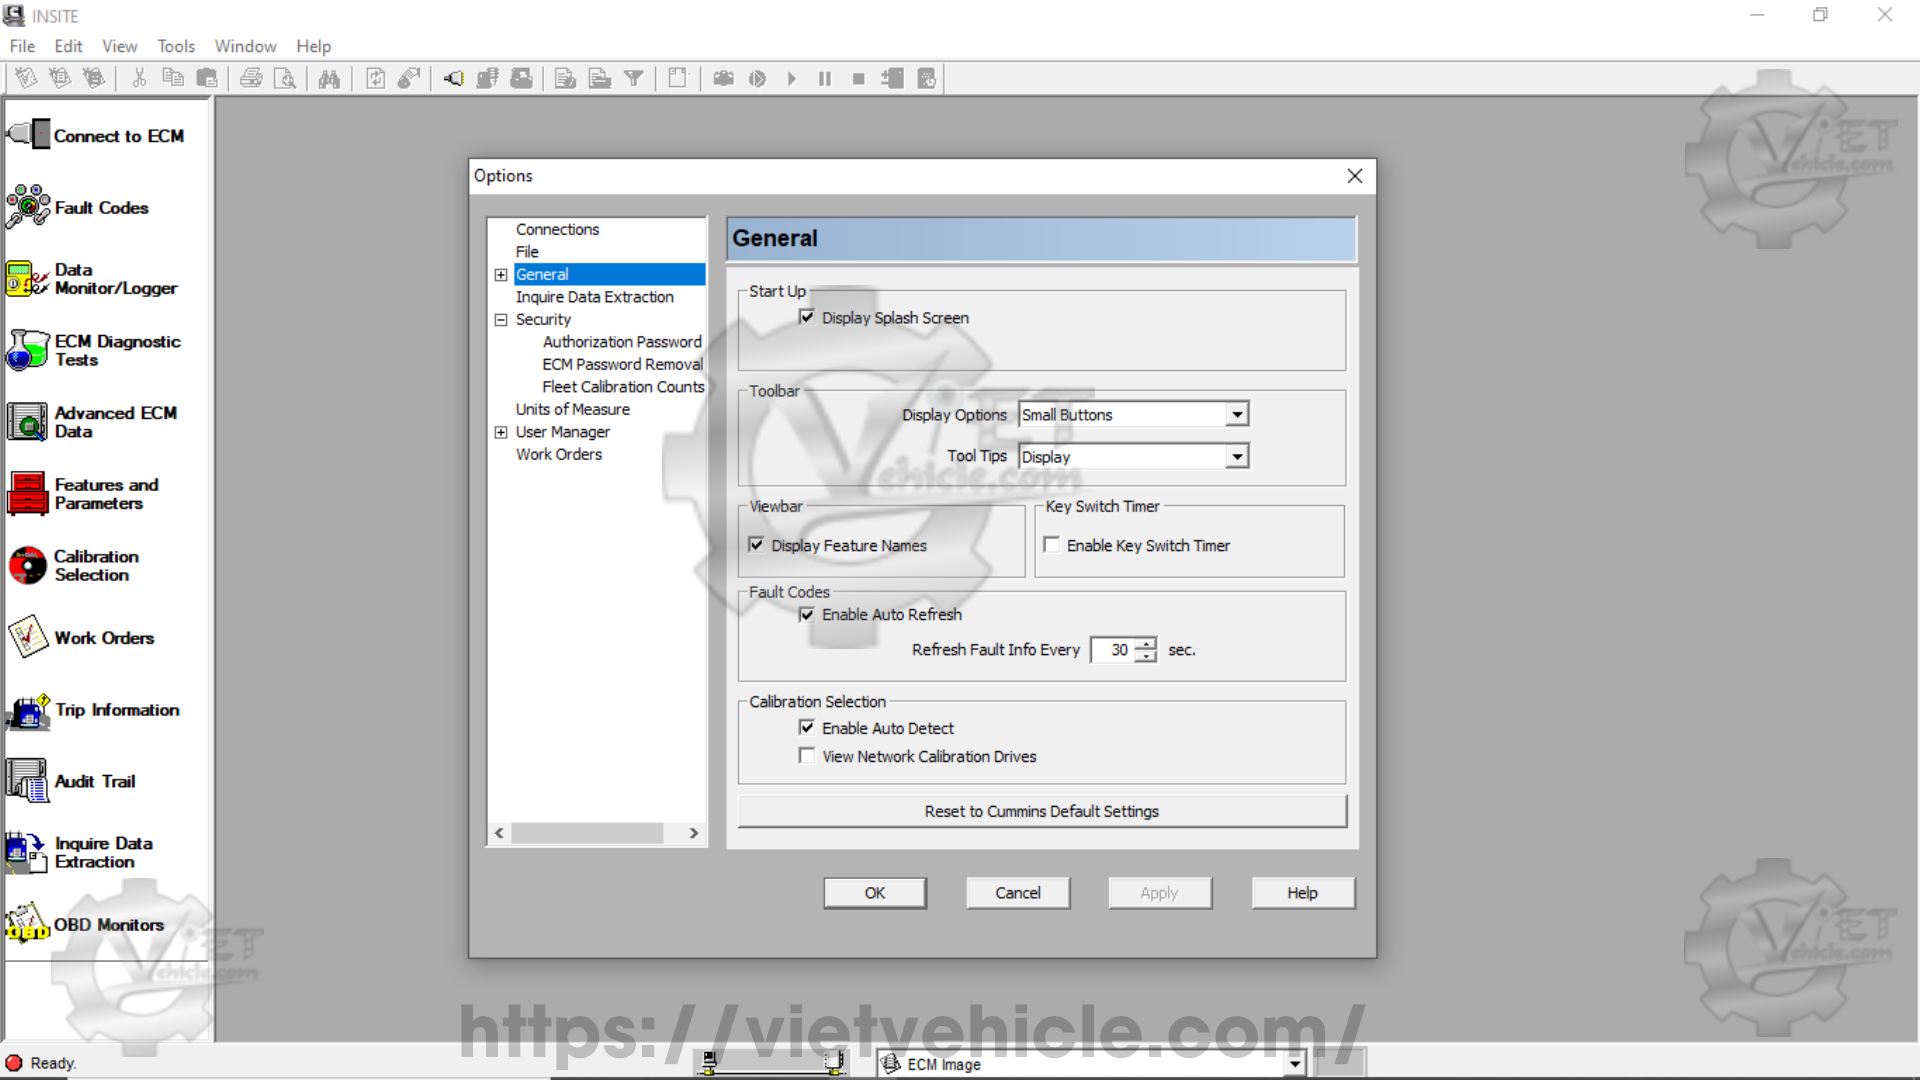The width and height of the screenshot is (1920, 1080).
Task: Open the Window menu
Action: 245,46
